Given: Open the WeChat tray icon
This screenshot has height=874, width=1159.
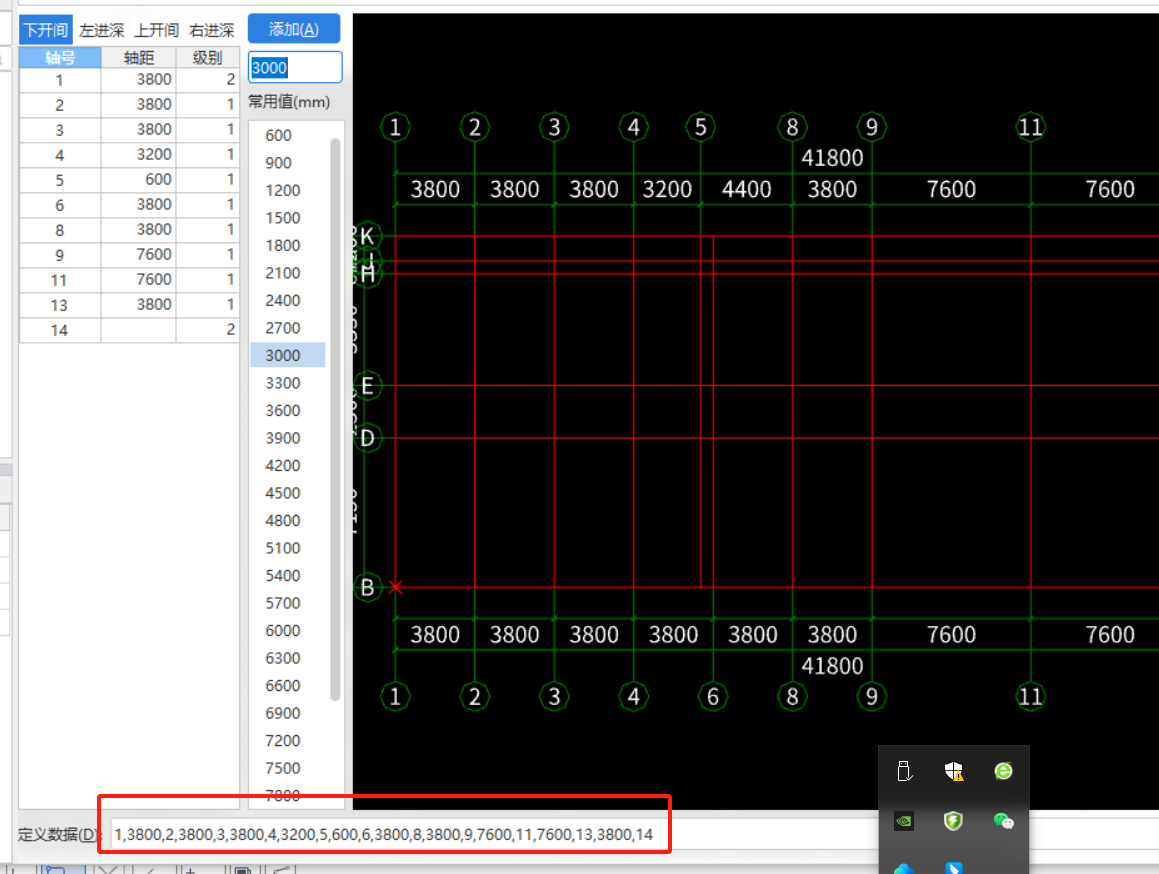Looking at the screenshot, I should click(1003, 821).
